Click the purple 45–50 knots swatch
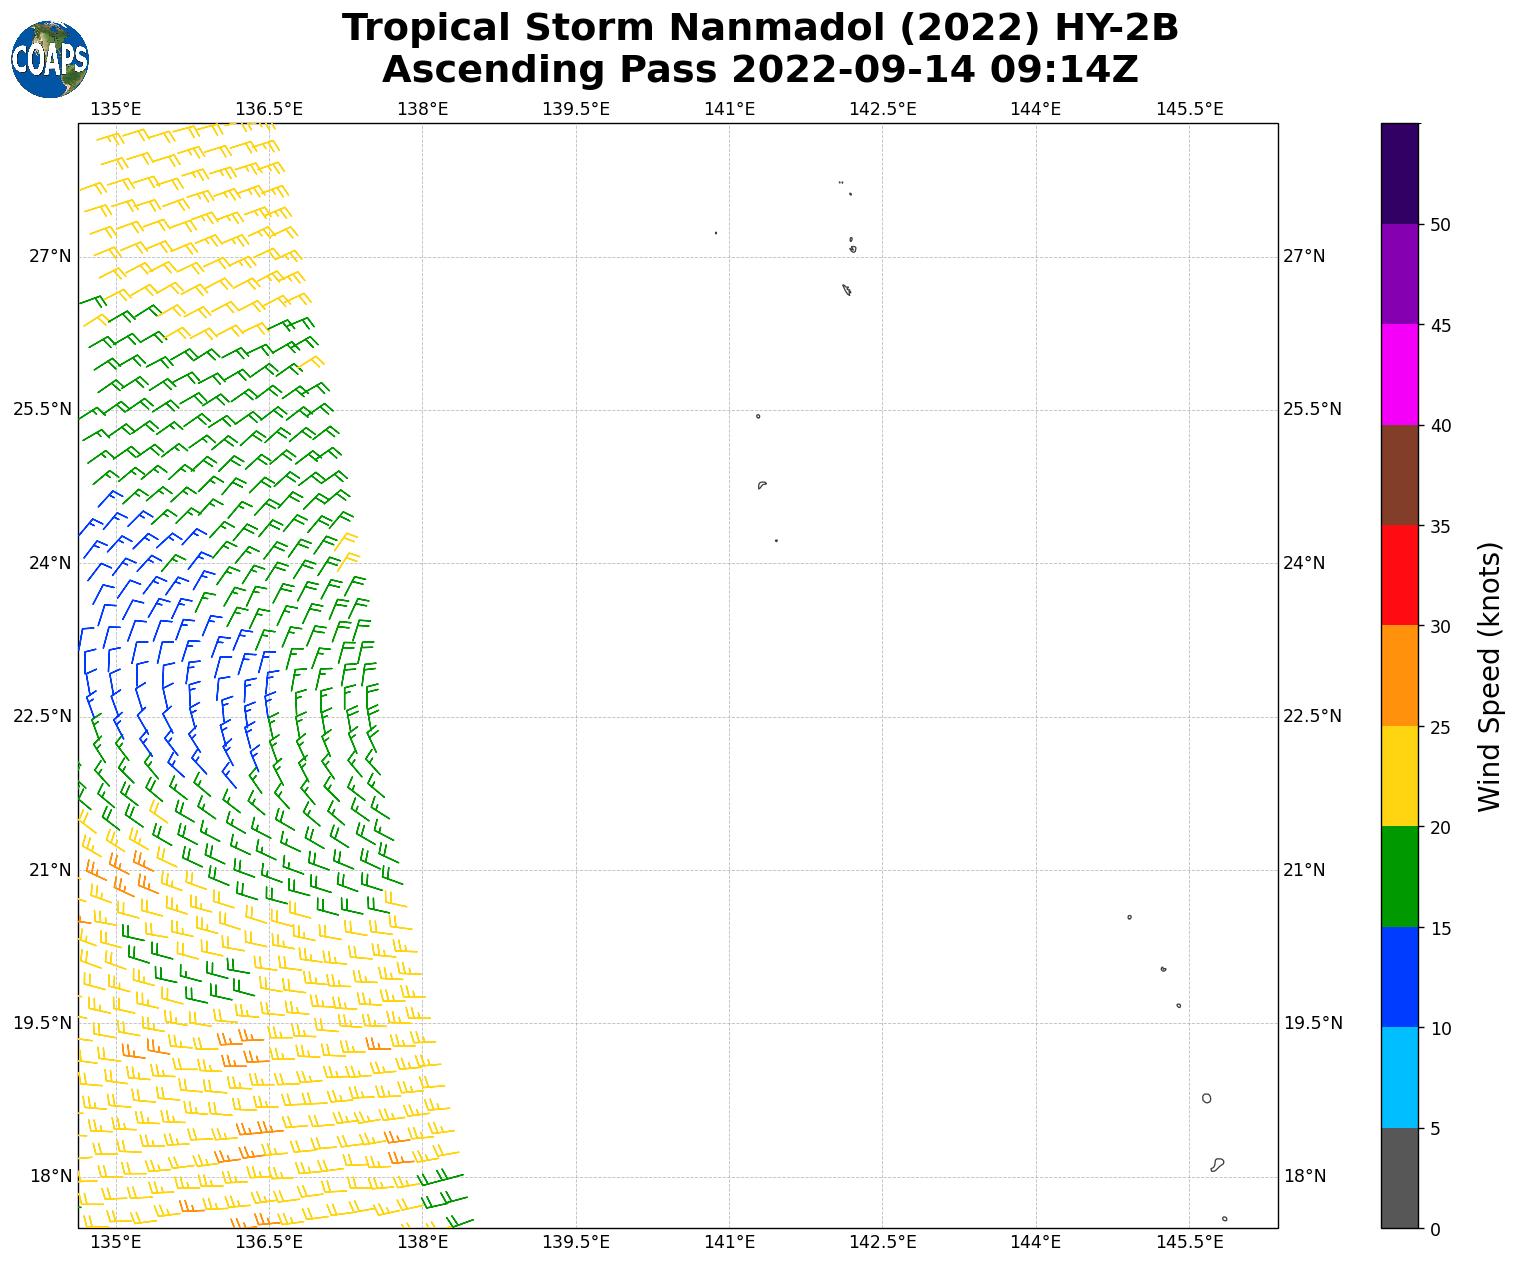Viewport: 1518px width, 1264px height. tap(1399, 274)
